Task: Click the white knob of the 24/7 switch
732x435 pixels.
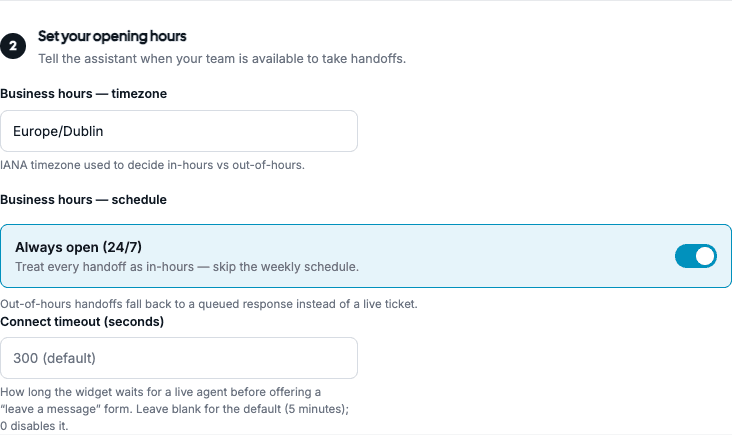Action: tap(704, 256)
